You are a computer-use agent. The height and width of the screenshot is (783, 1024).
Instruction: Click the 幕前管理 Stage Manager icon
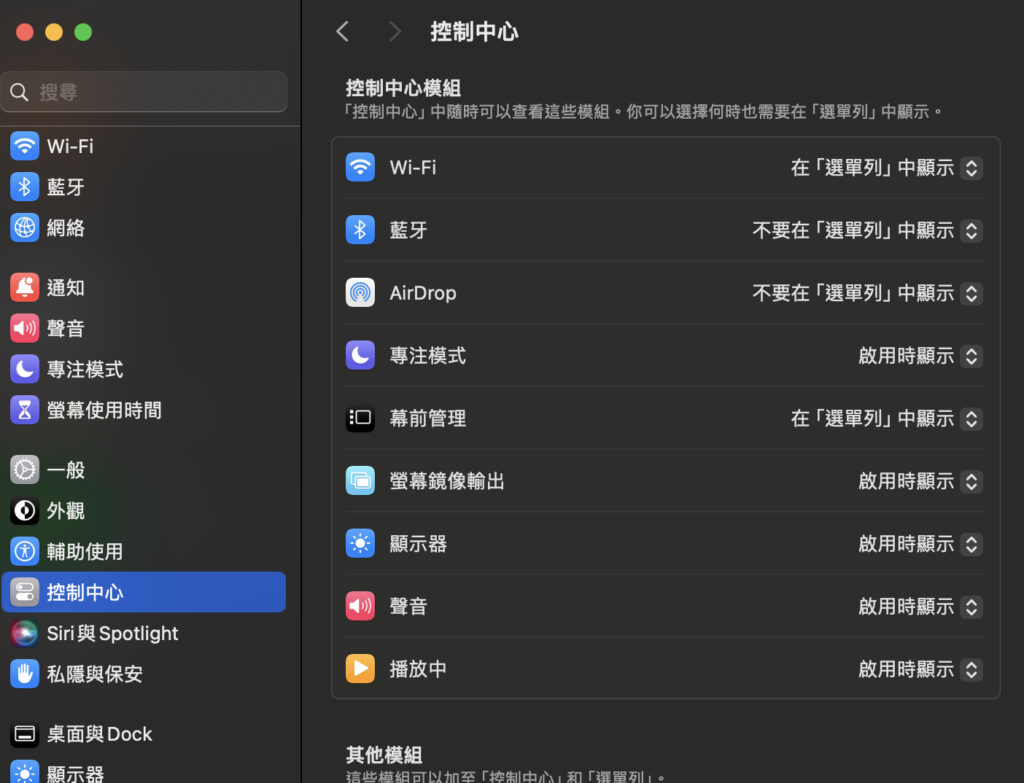coord(360,419)
